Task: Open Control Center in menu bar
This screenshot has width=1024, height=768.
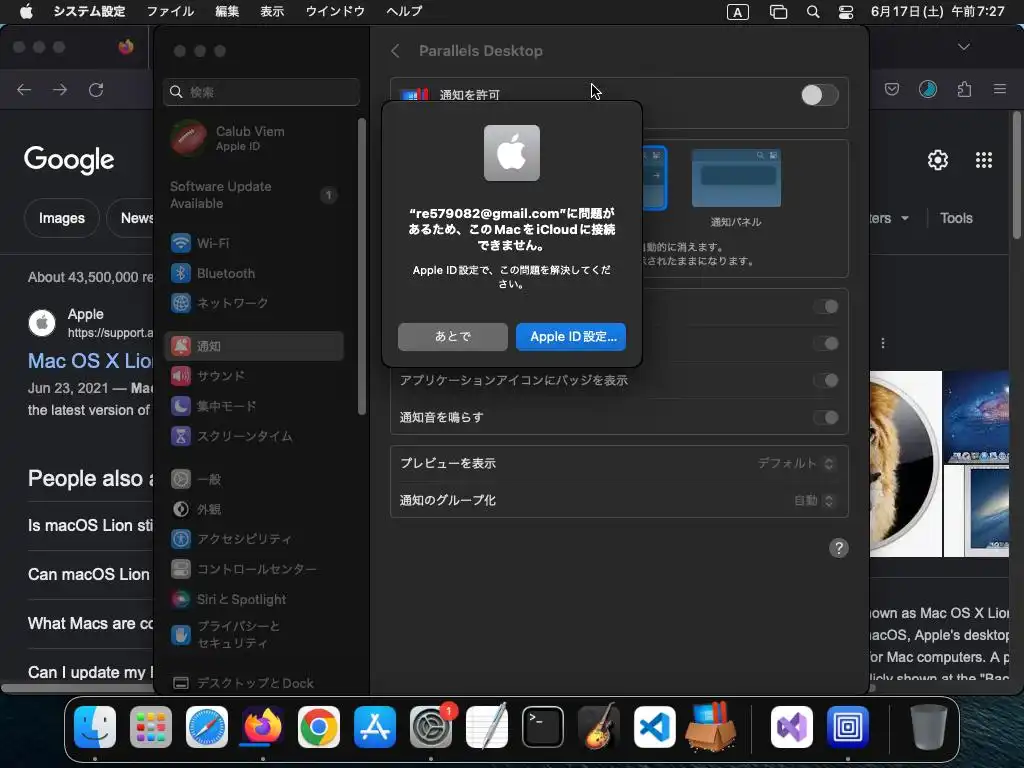Action: [x=846, y=12]
